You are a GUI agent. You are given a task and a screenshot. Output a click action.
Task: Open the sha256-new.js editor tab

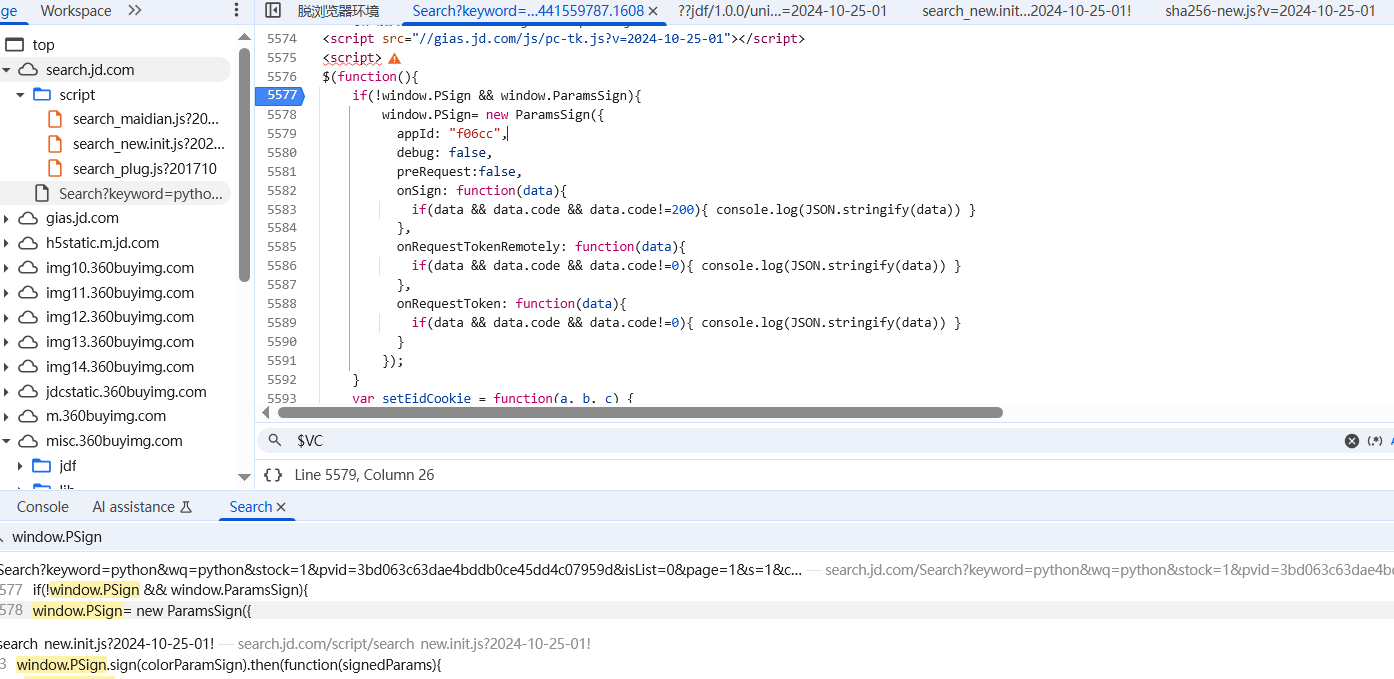pos(1270,11)
